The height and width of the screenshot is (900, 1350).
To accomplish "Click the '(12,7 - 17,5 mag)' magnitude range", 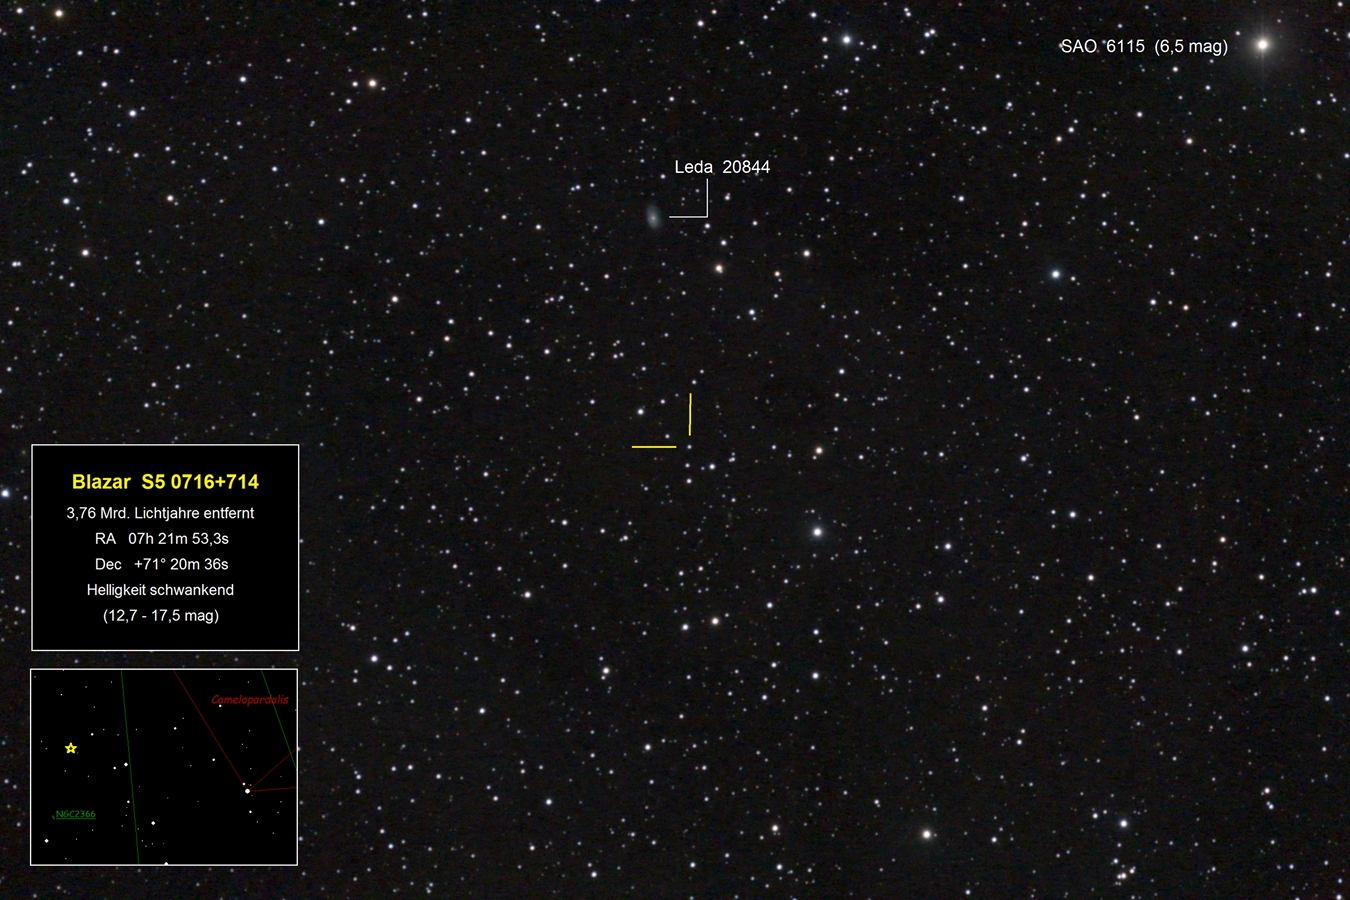I will point(161,616).
